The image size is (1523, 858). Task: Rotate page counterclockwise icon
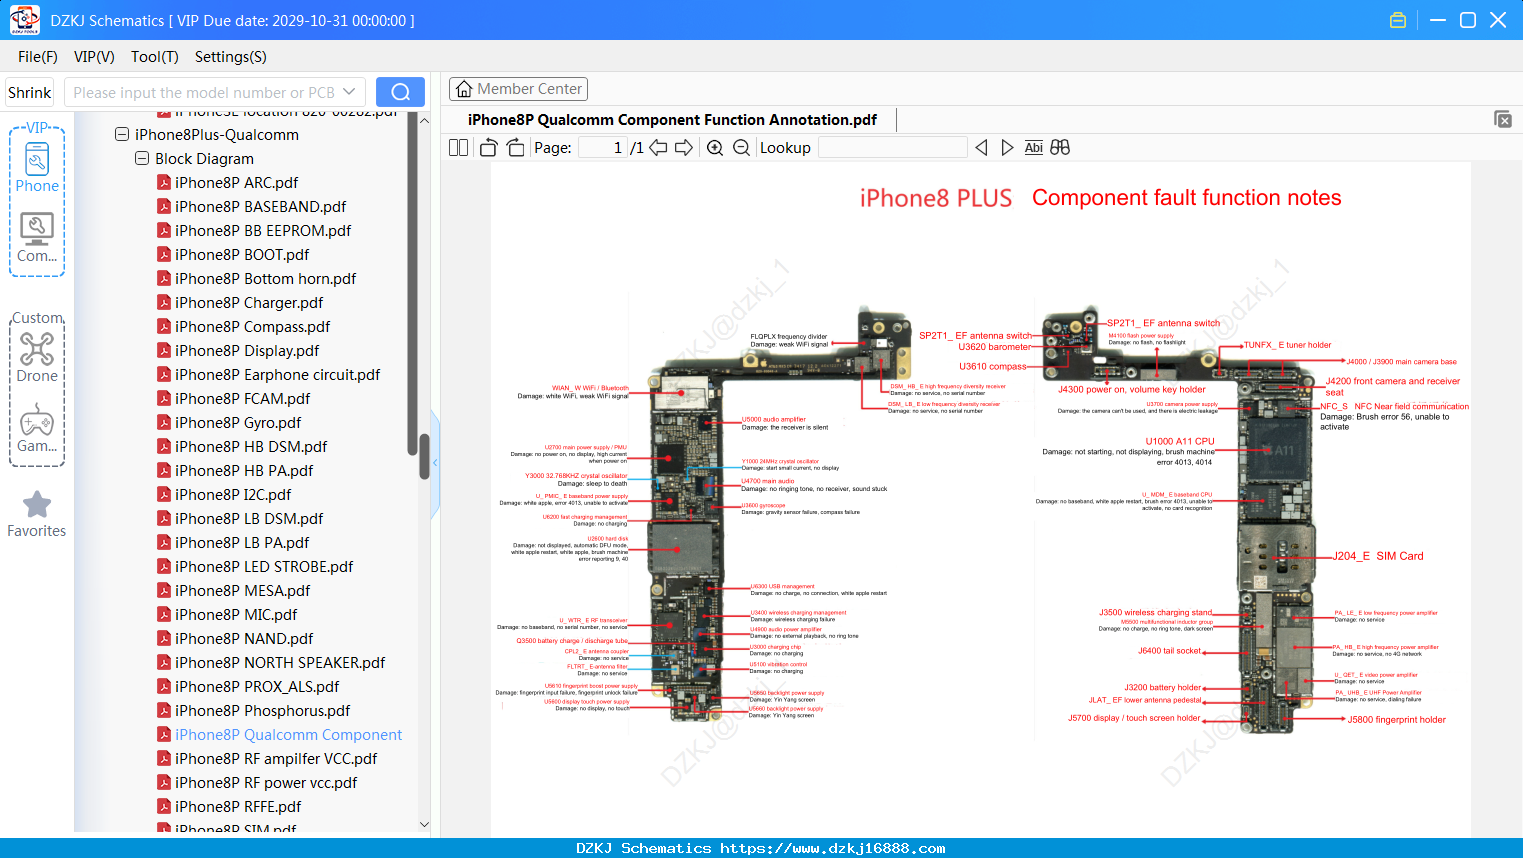pos(488,148)
